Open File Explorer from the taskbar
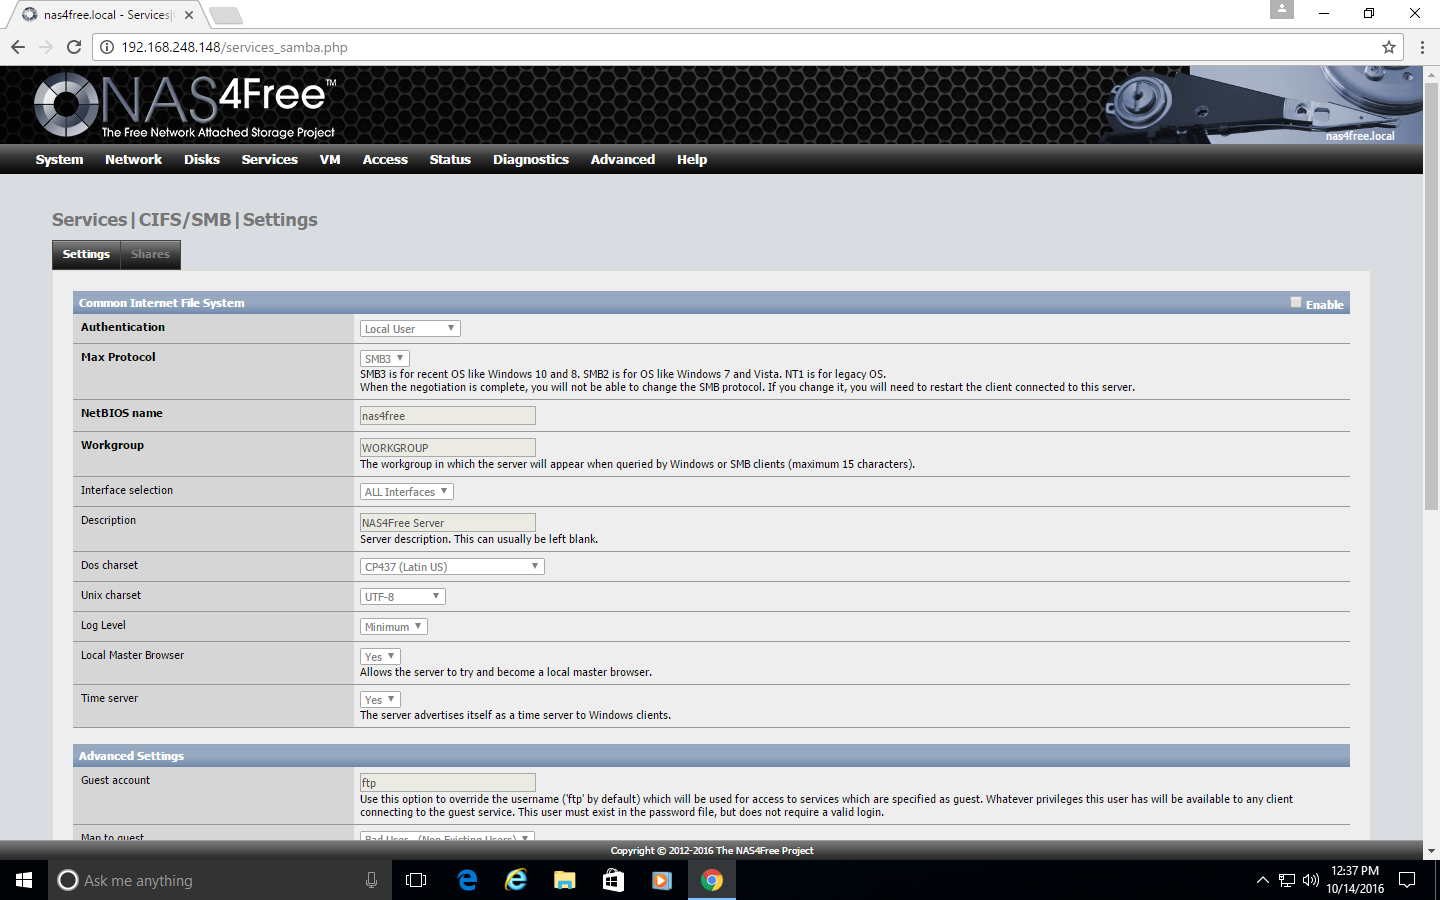This screenshot has width=1440, height=900. pos(565,880)
